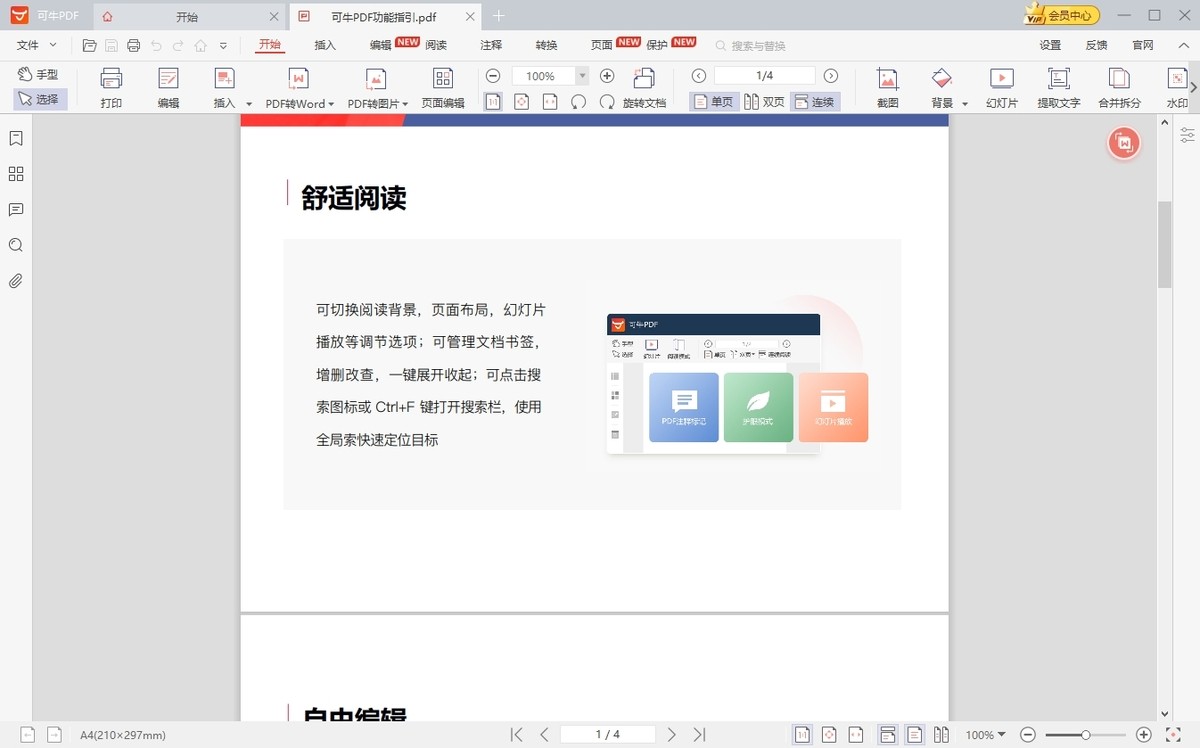Open the 可牛PDF功能指引.pdf document tab
Image resolution: width=1200 pixels, height=748 pixels.
pos(383,16)
